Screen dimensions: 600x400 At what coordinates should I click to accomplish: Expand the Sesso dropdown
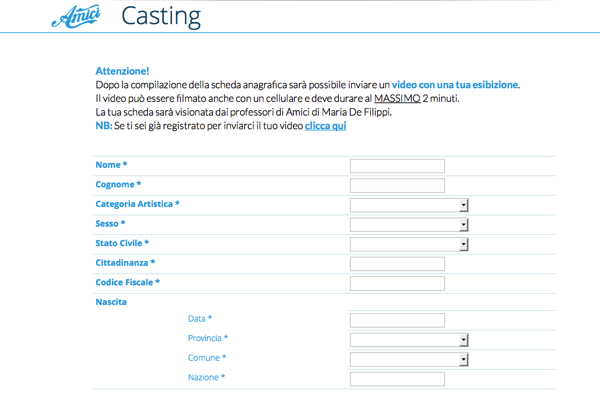click(x=404, y=224)
